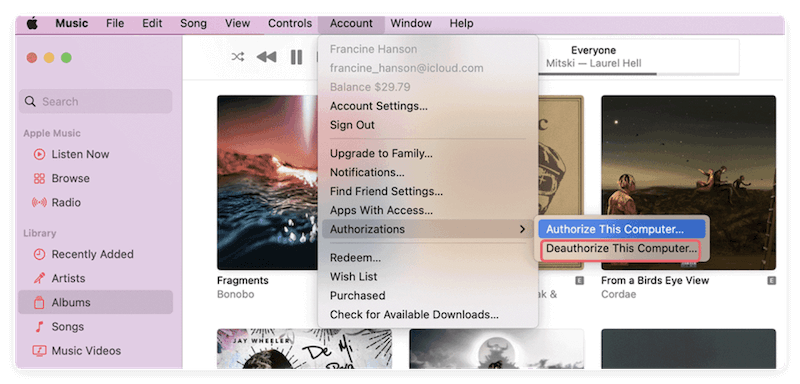This screenshot has height=384, width=800.
Task: Select the Authorizations menu item
Action: (x=428, y=229)
